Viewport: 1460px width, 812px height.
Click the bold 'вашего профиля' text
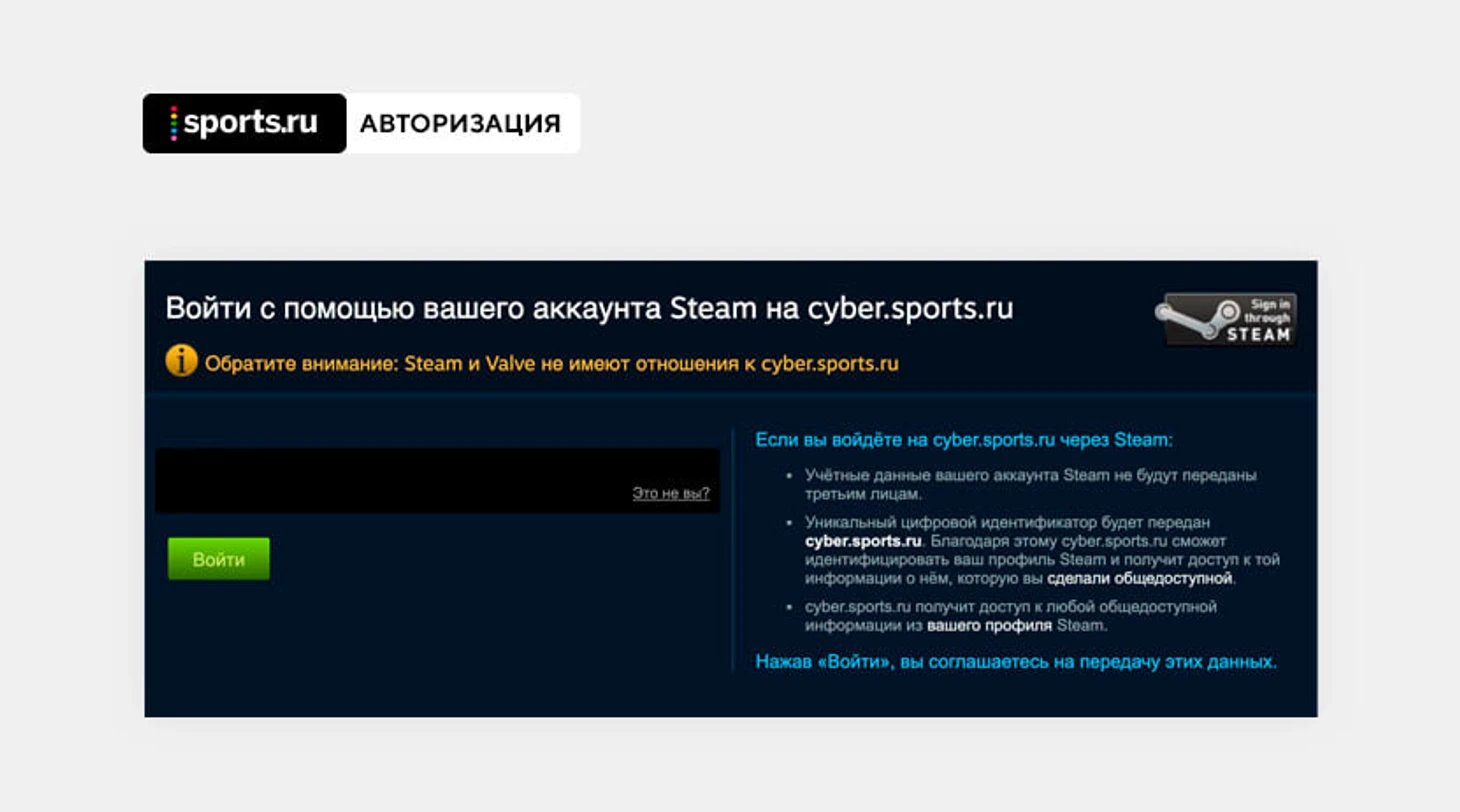988,626
